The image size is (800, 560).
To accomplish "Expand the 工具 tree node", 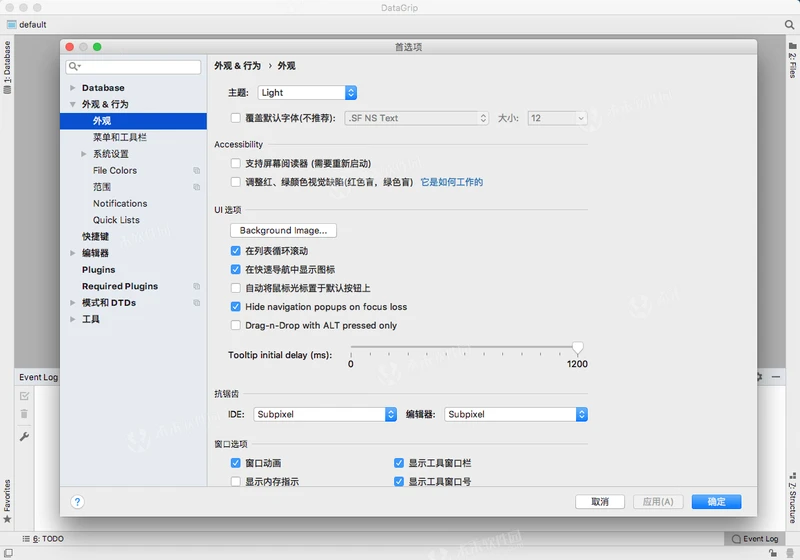I will pos(72,319).
